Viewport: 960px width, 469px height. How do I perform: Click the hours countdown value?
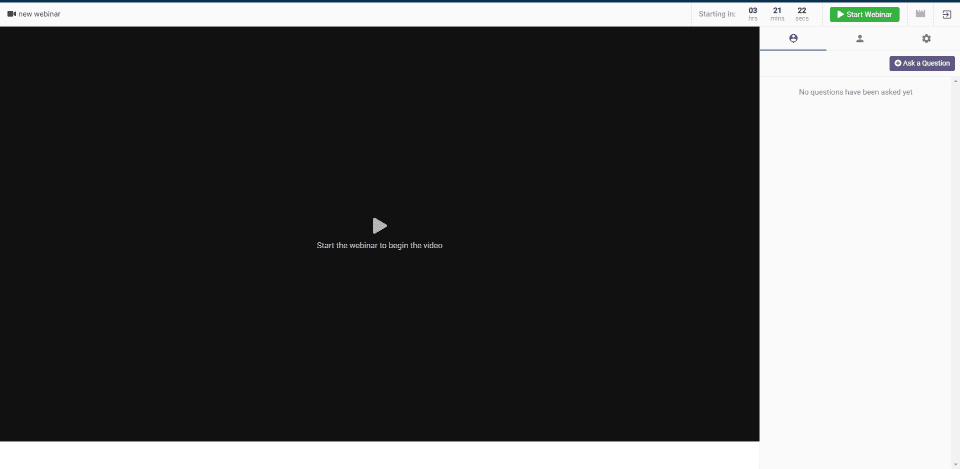tap(753, 10)
